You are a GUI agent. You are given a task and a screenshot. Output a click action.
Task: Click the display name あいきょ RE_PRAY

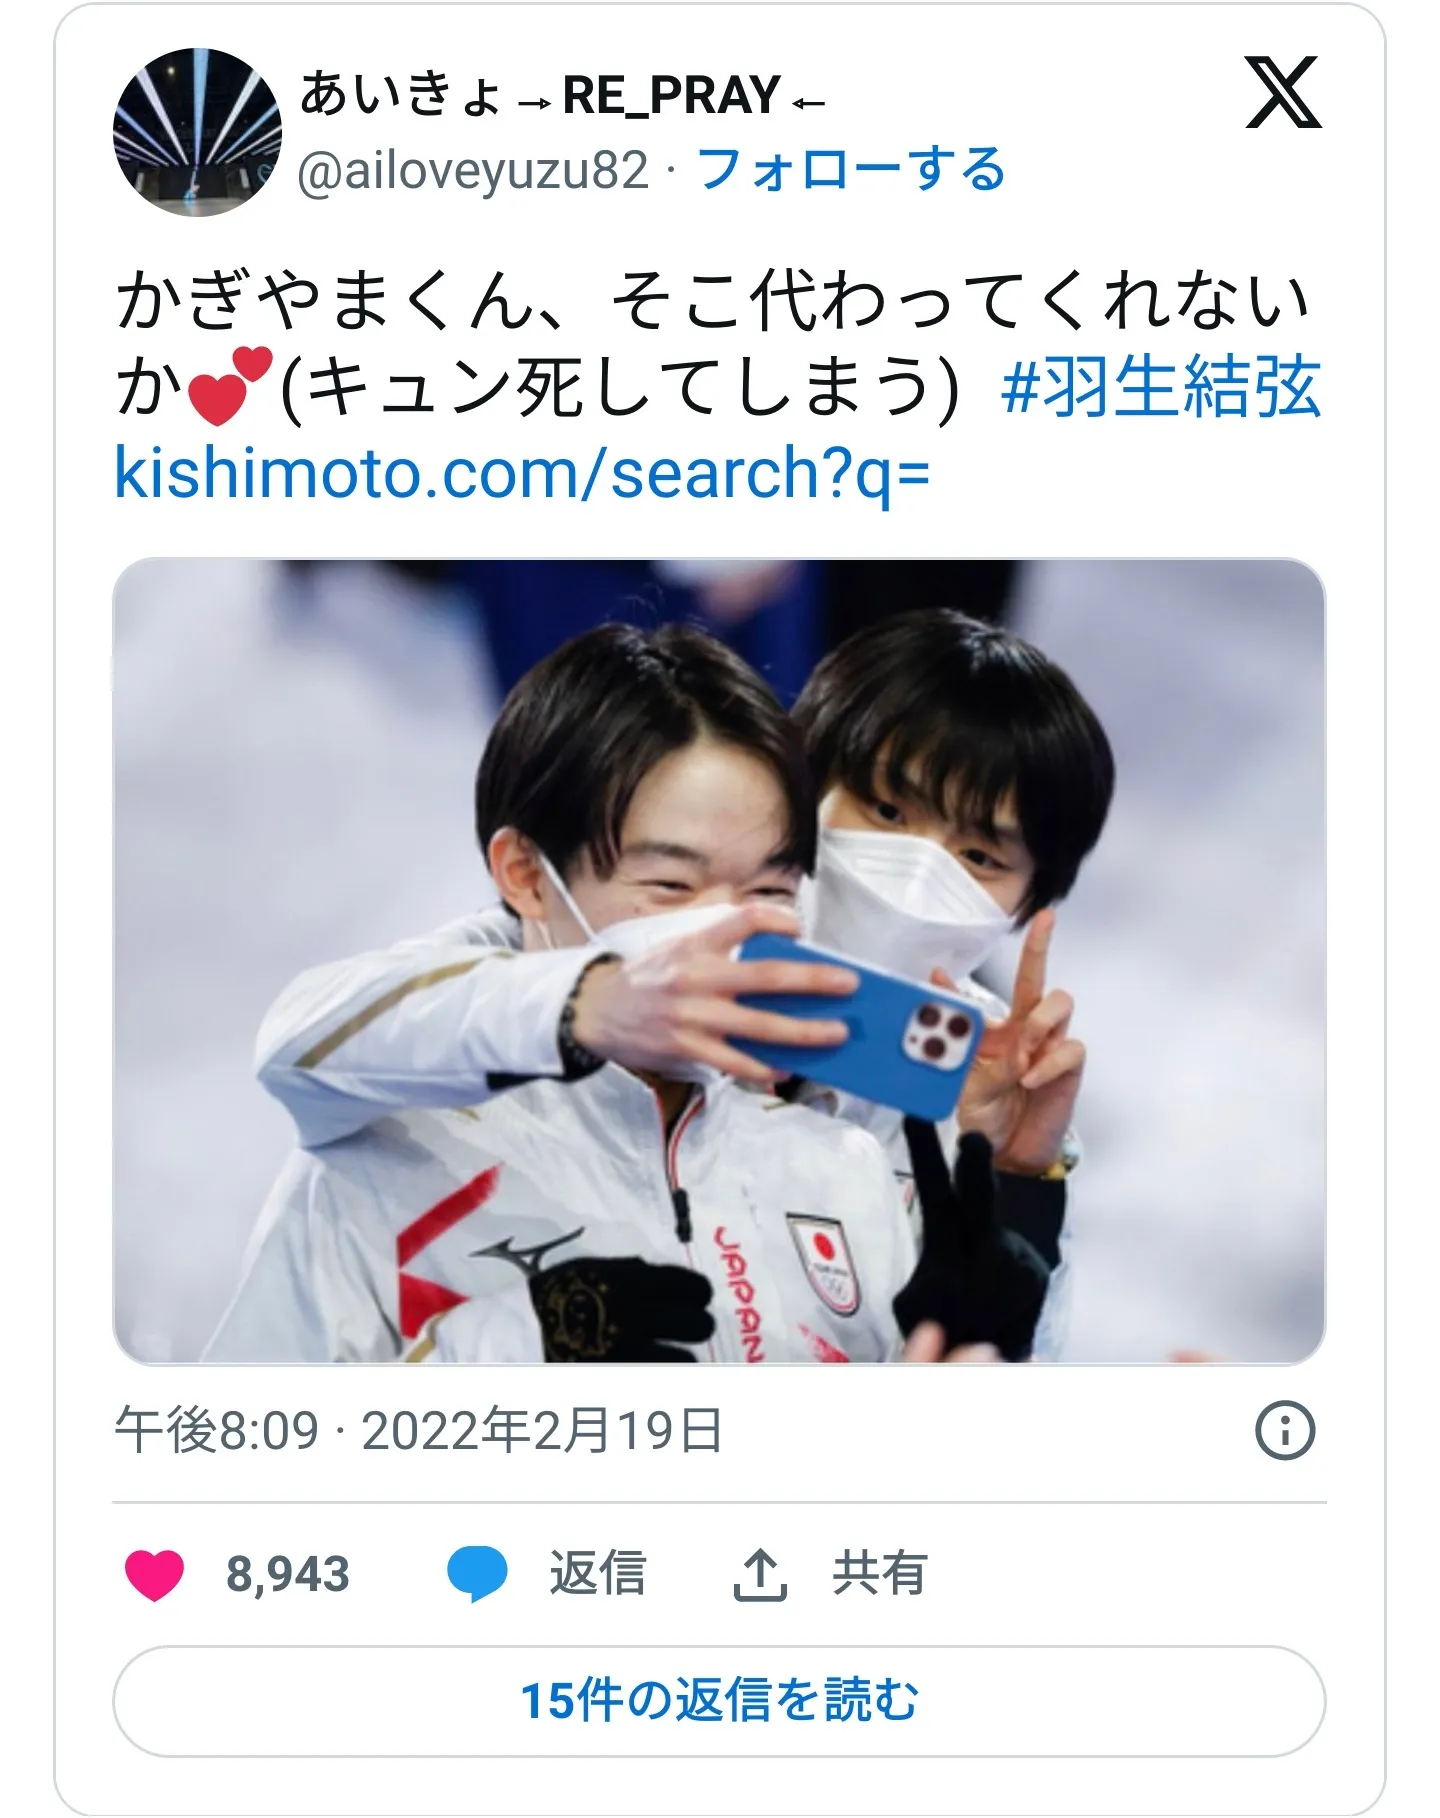click(x=563, y=96)
